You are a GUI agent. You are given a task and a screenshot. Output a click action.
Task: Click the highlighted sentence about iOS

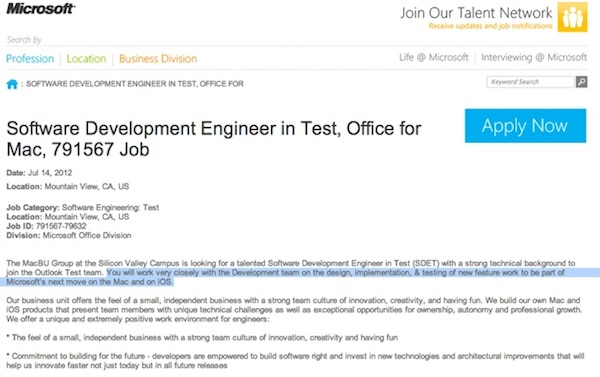pyautogui.click(x=285, y=277)
